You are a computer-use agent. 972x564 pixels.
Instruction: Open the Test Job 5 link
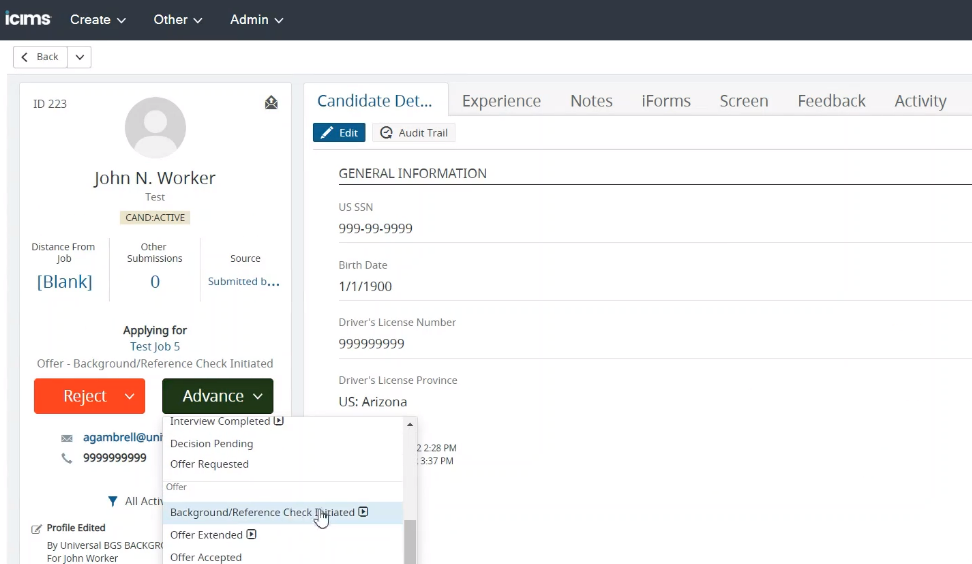[x=155, y=347]
